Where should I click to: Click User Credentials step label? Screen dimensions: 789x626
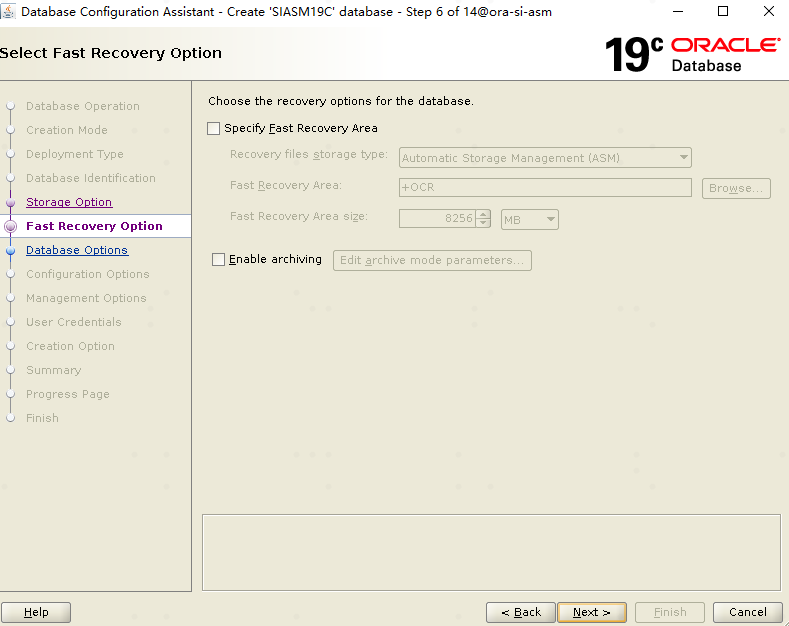point(73,322)
